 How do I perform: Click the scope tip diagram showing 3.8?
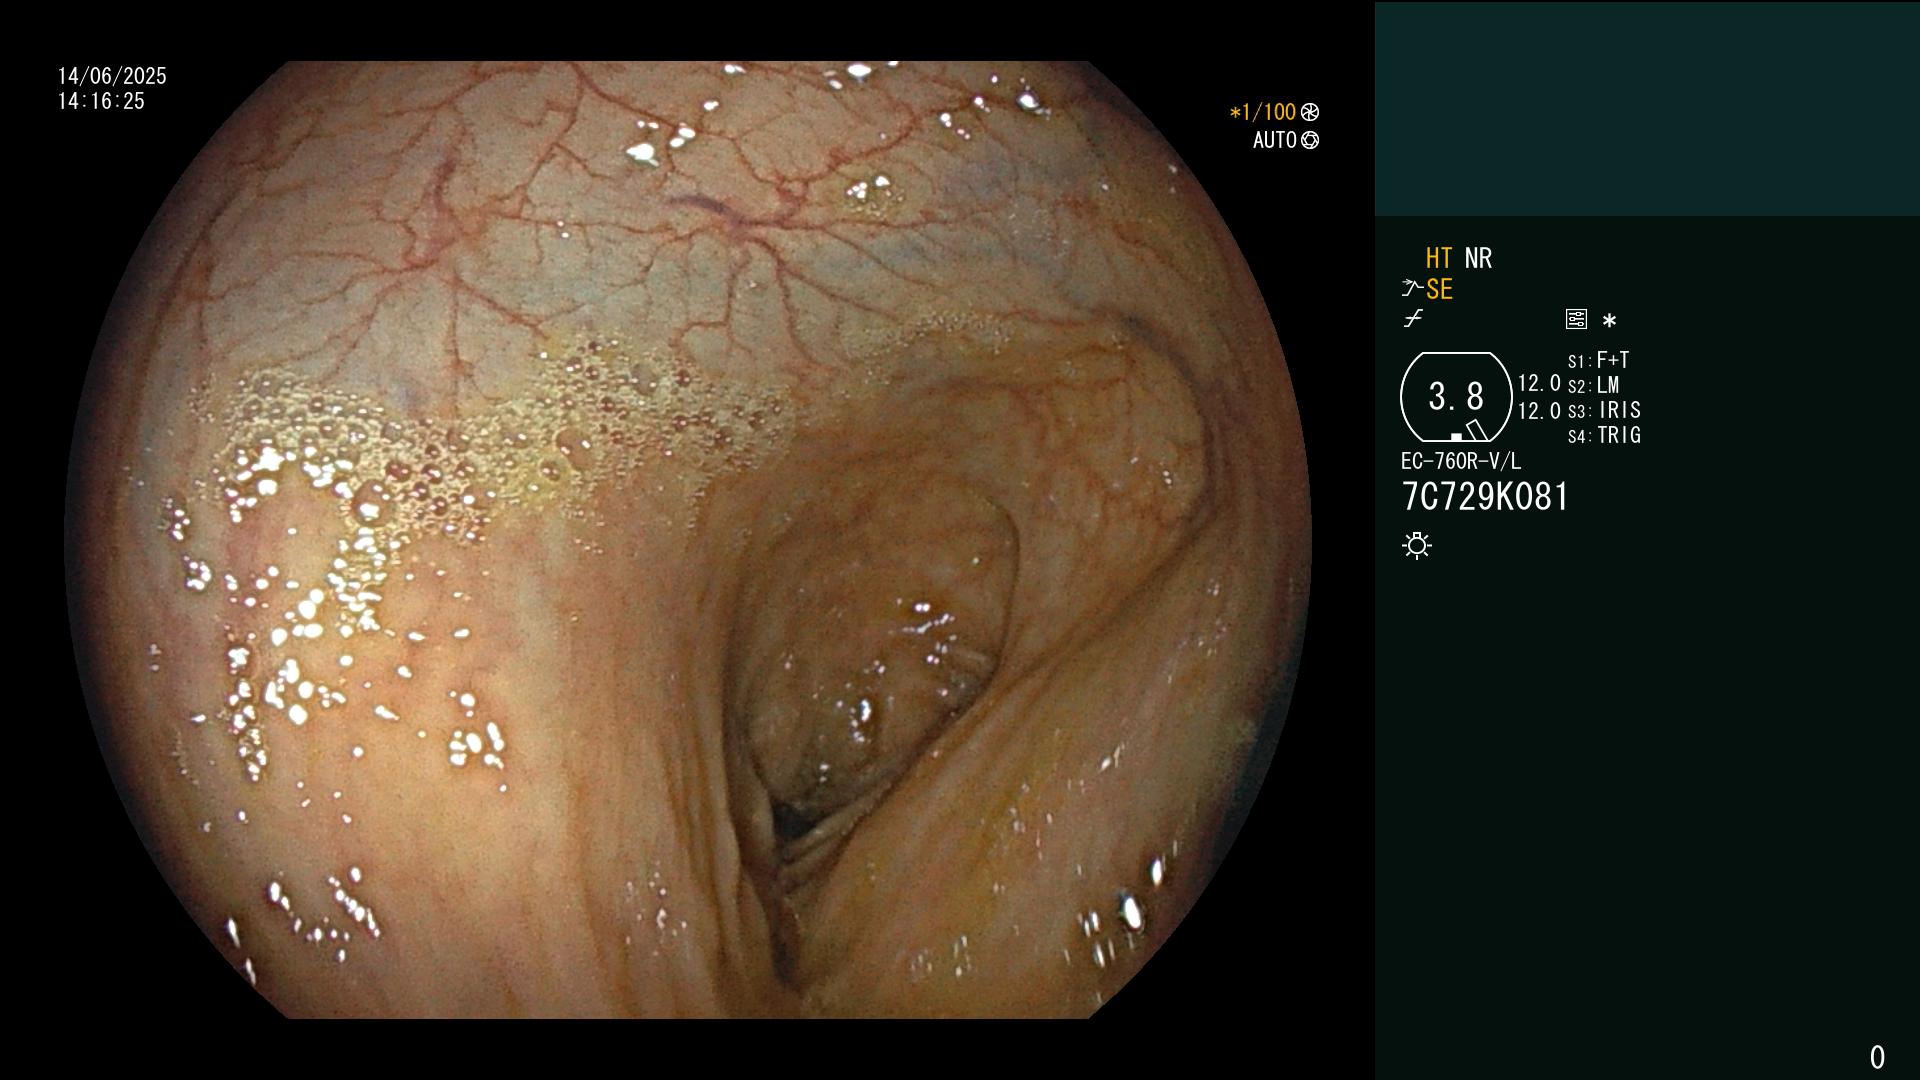point(1456,397)
